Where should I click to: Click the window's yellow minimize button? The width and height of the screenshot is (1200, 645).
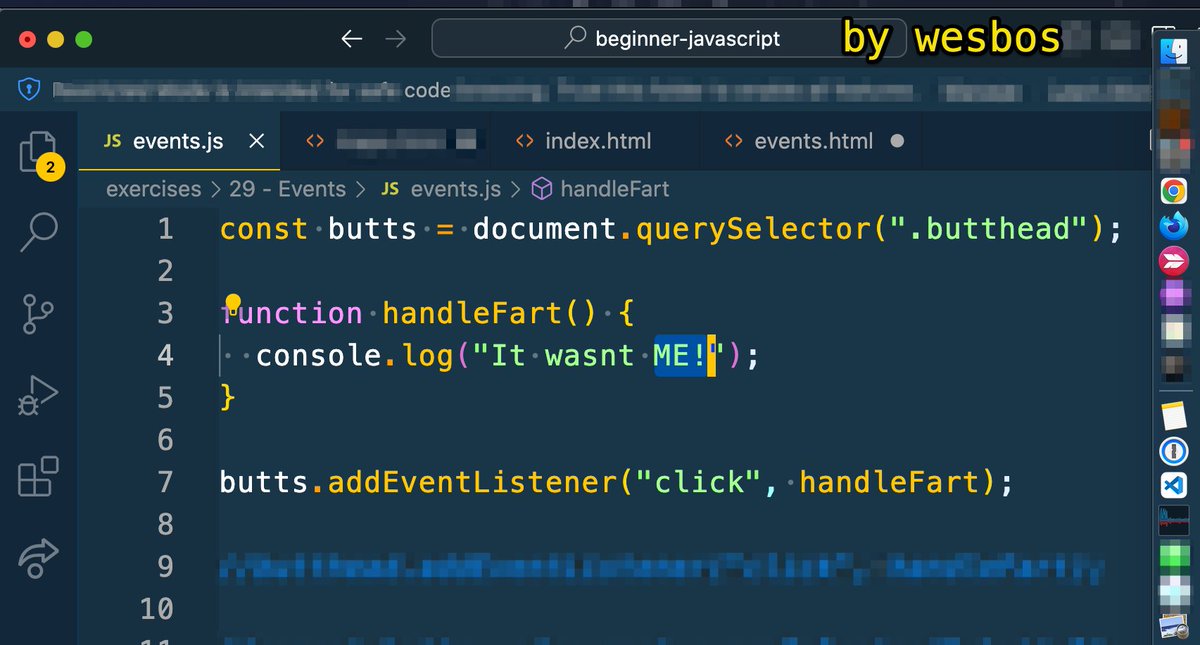click(56, 40)
